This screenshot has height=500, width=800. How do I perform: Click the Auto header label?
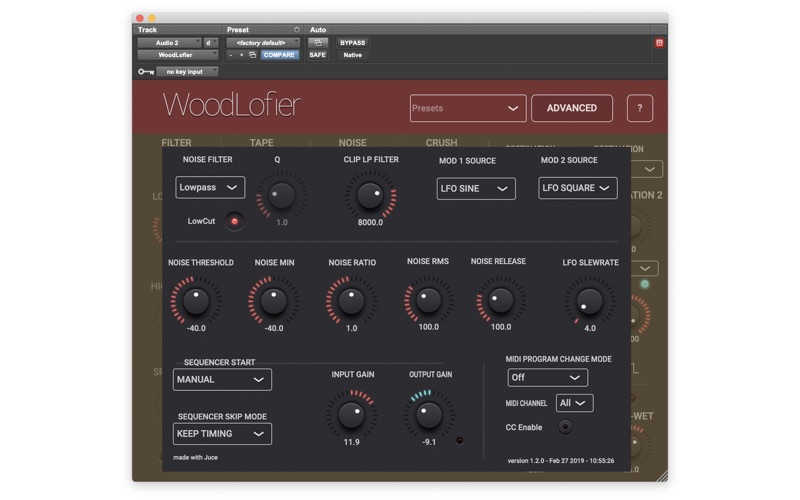(317, 30)
